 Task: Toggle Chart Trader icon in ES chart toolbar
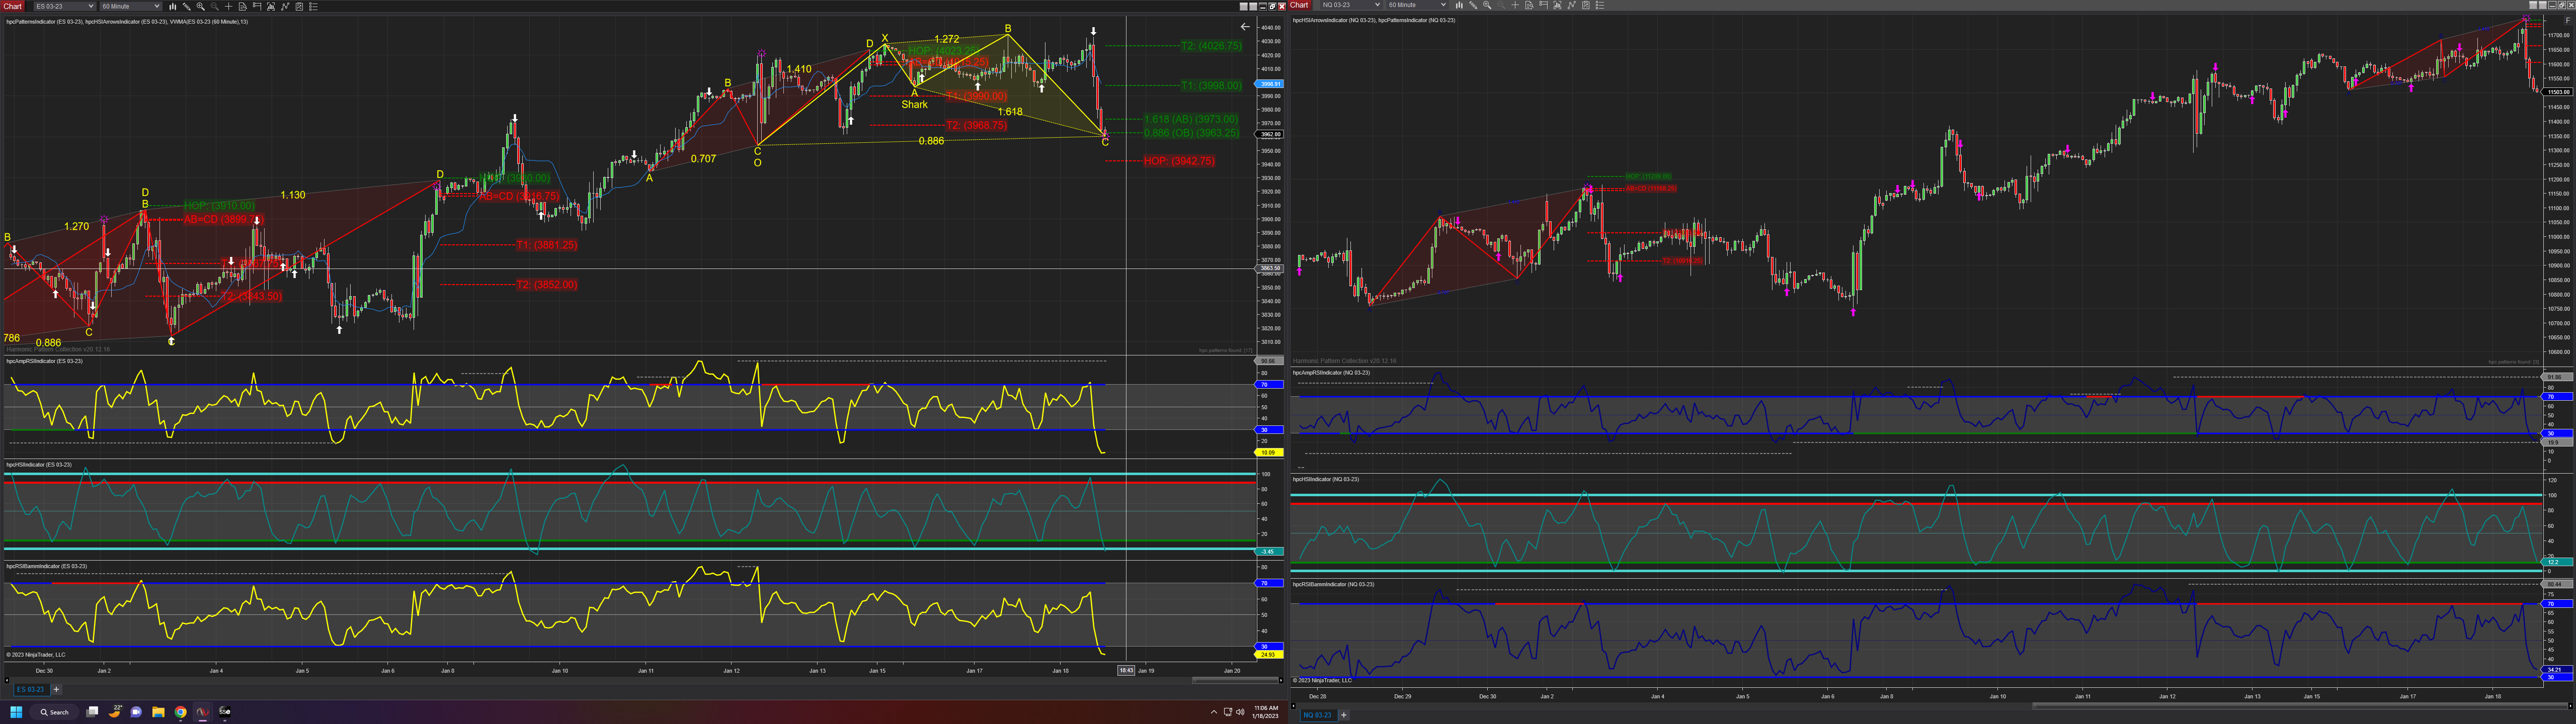click(x=257, y=6)
